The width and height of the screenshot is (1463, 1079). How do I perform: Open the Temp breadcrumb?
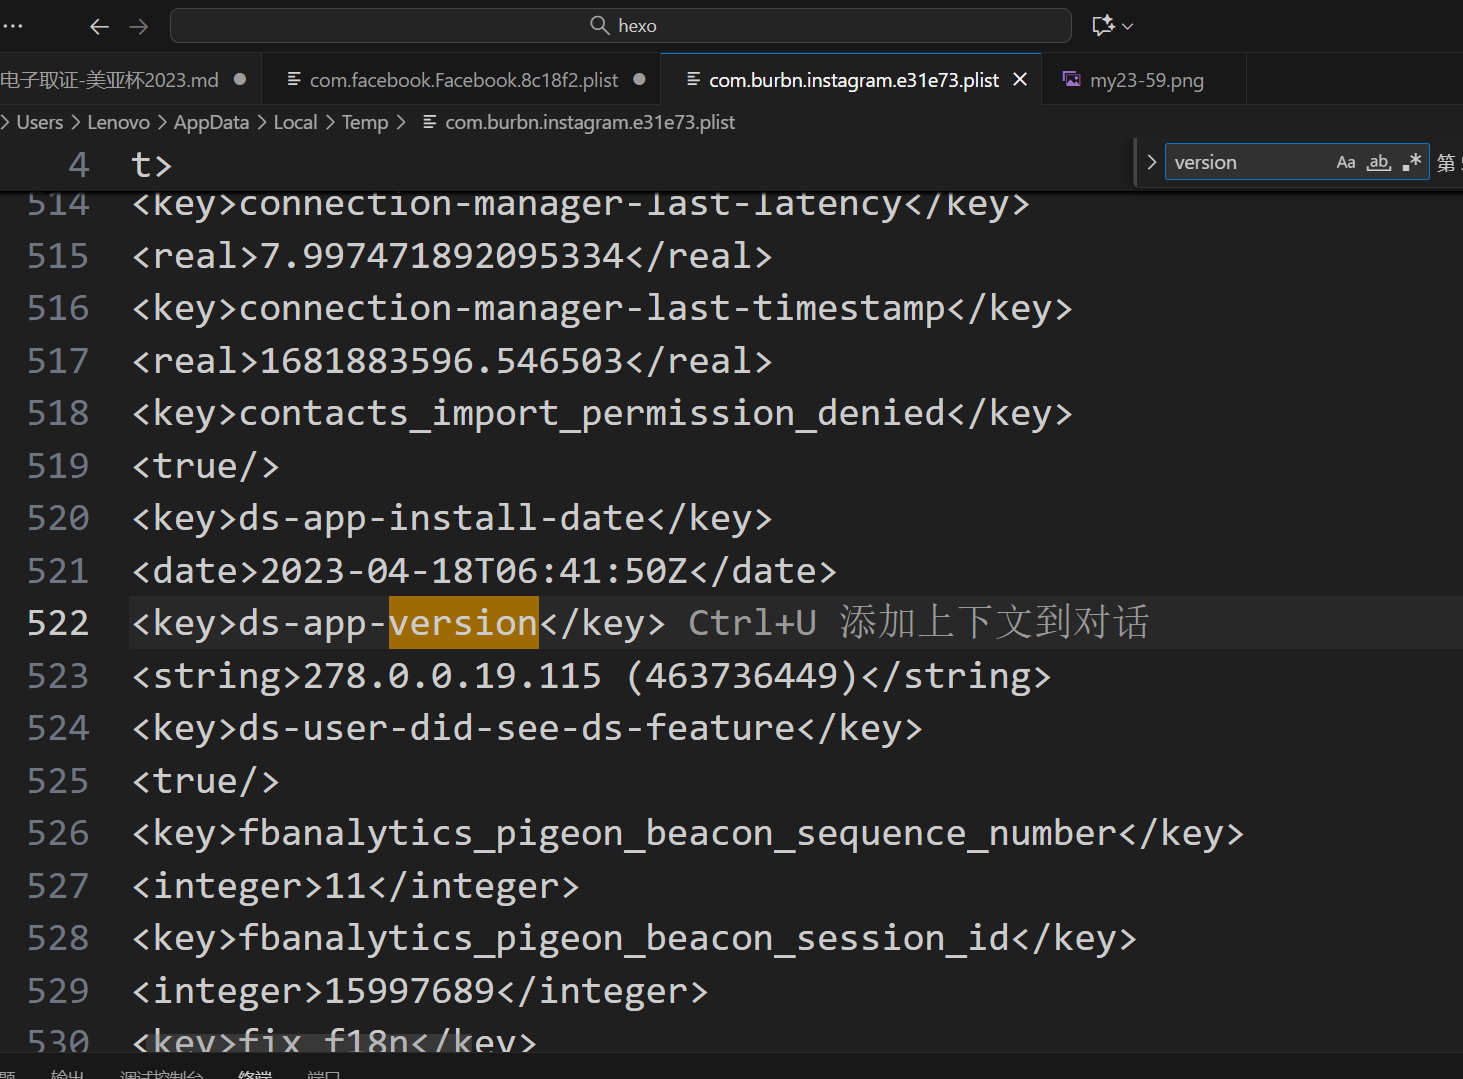pyautogui.click(x=365, y=122)
